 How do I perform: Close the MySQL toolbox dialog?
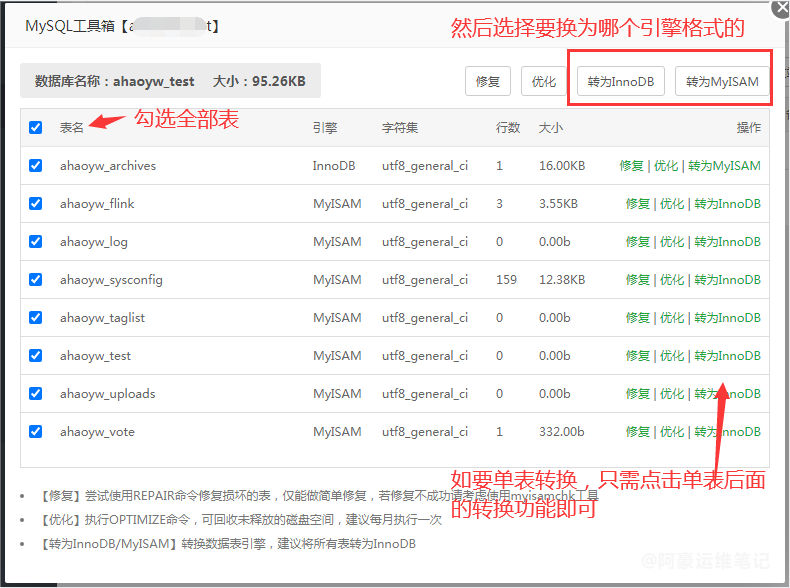tap(780, 8)
